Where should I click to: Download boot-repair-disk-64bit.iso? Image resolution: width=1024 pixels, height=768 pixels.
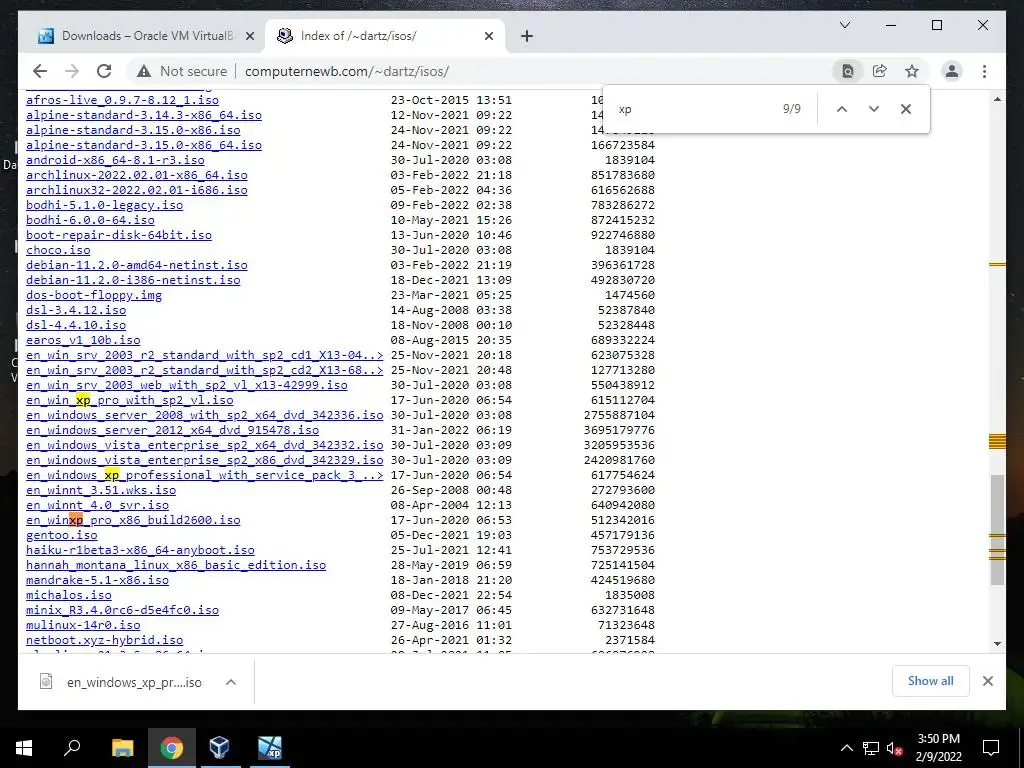click(x=119, y=235)
